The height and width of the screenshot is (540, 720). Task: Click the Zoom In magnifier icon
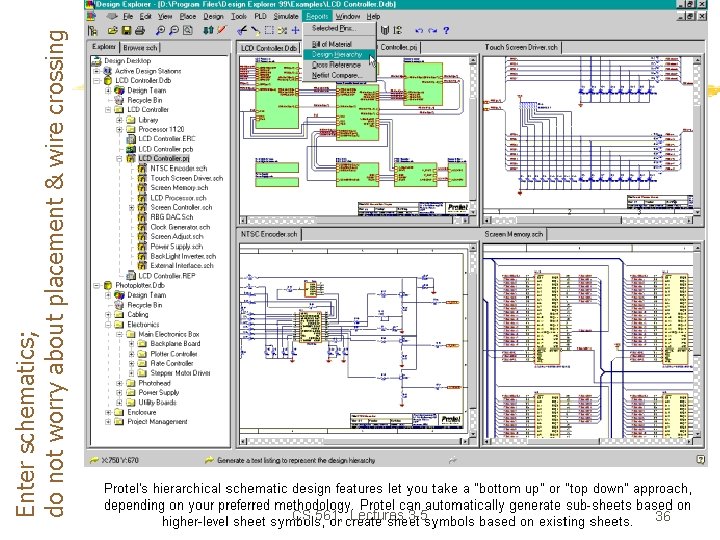tap(160, 30)
